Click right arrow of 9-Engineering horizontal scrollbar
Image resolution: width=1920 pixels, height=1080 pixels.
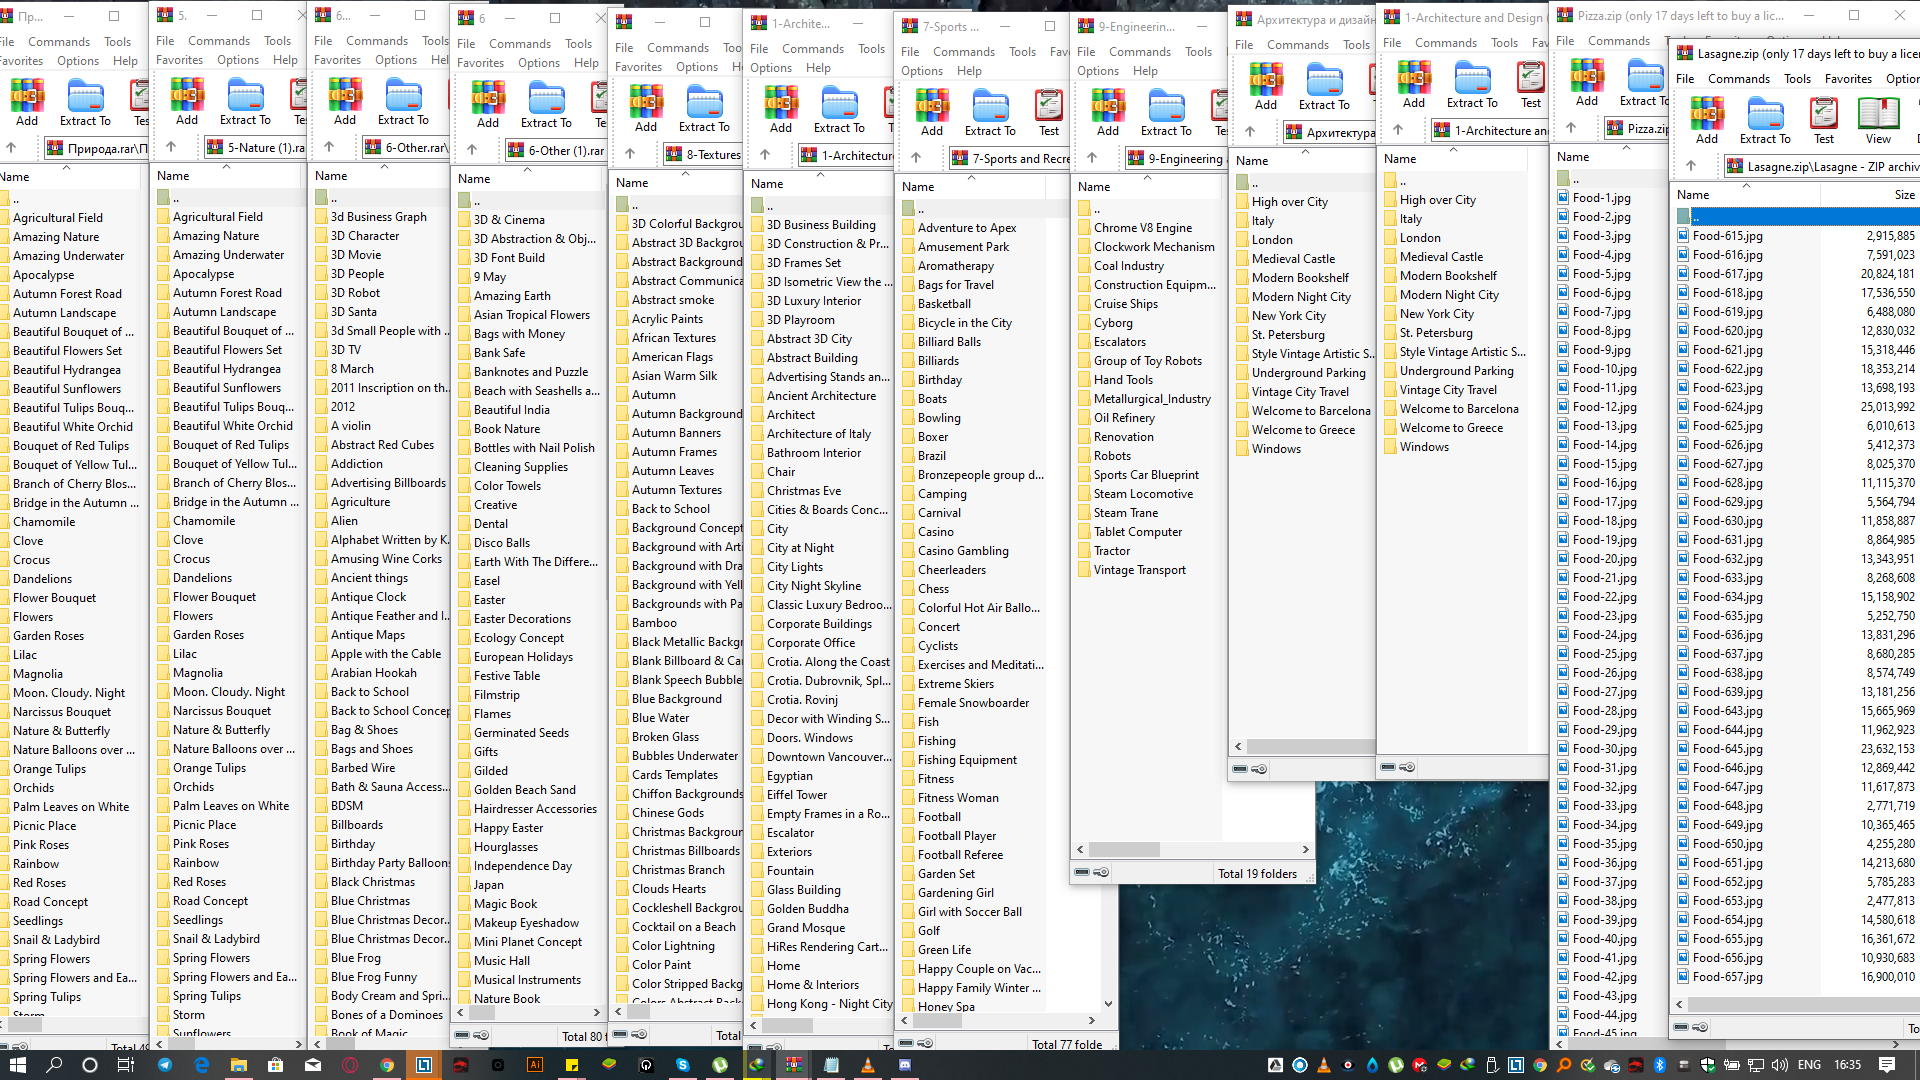coord(1305,849)
